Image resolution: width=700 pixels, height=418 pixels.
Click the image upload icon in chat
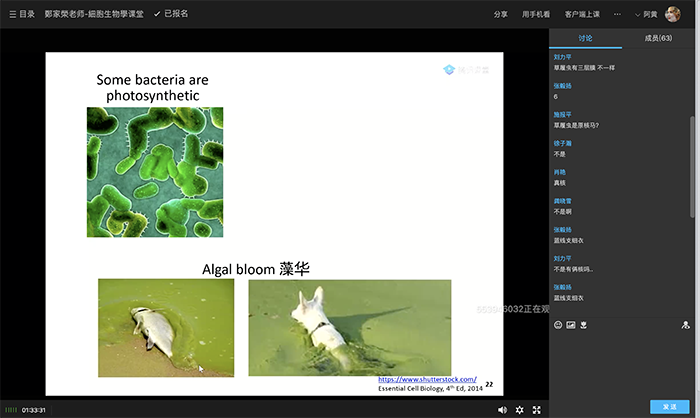570,325
